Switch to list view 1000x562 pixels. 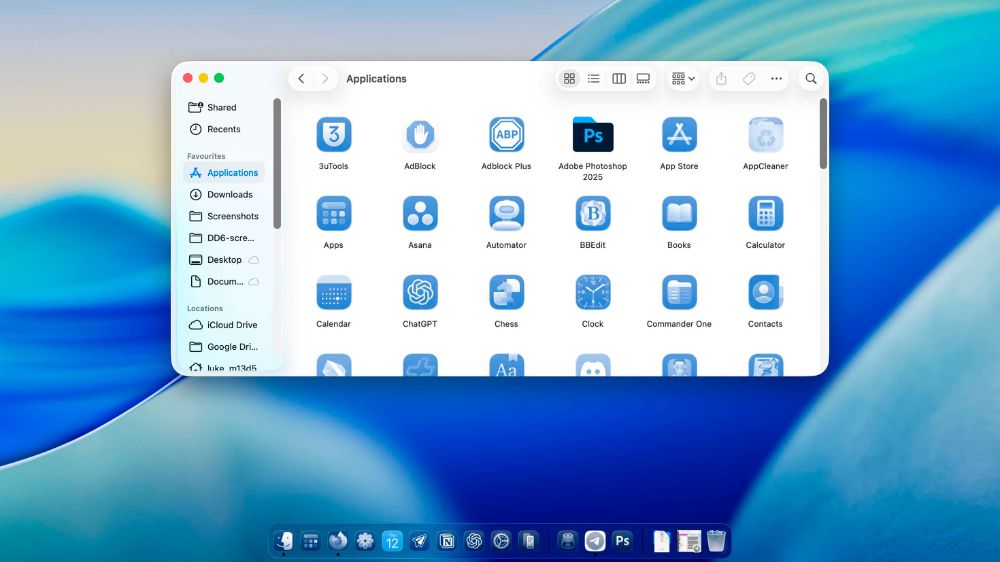[594, 78]
